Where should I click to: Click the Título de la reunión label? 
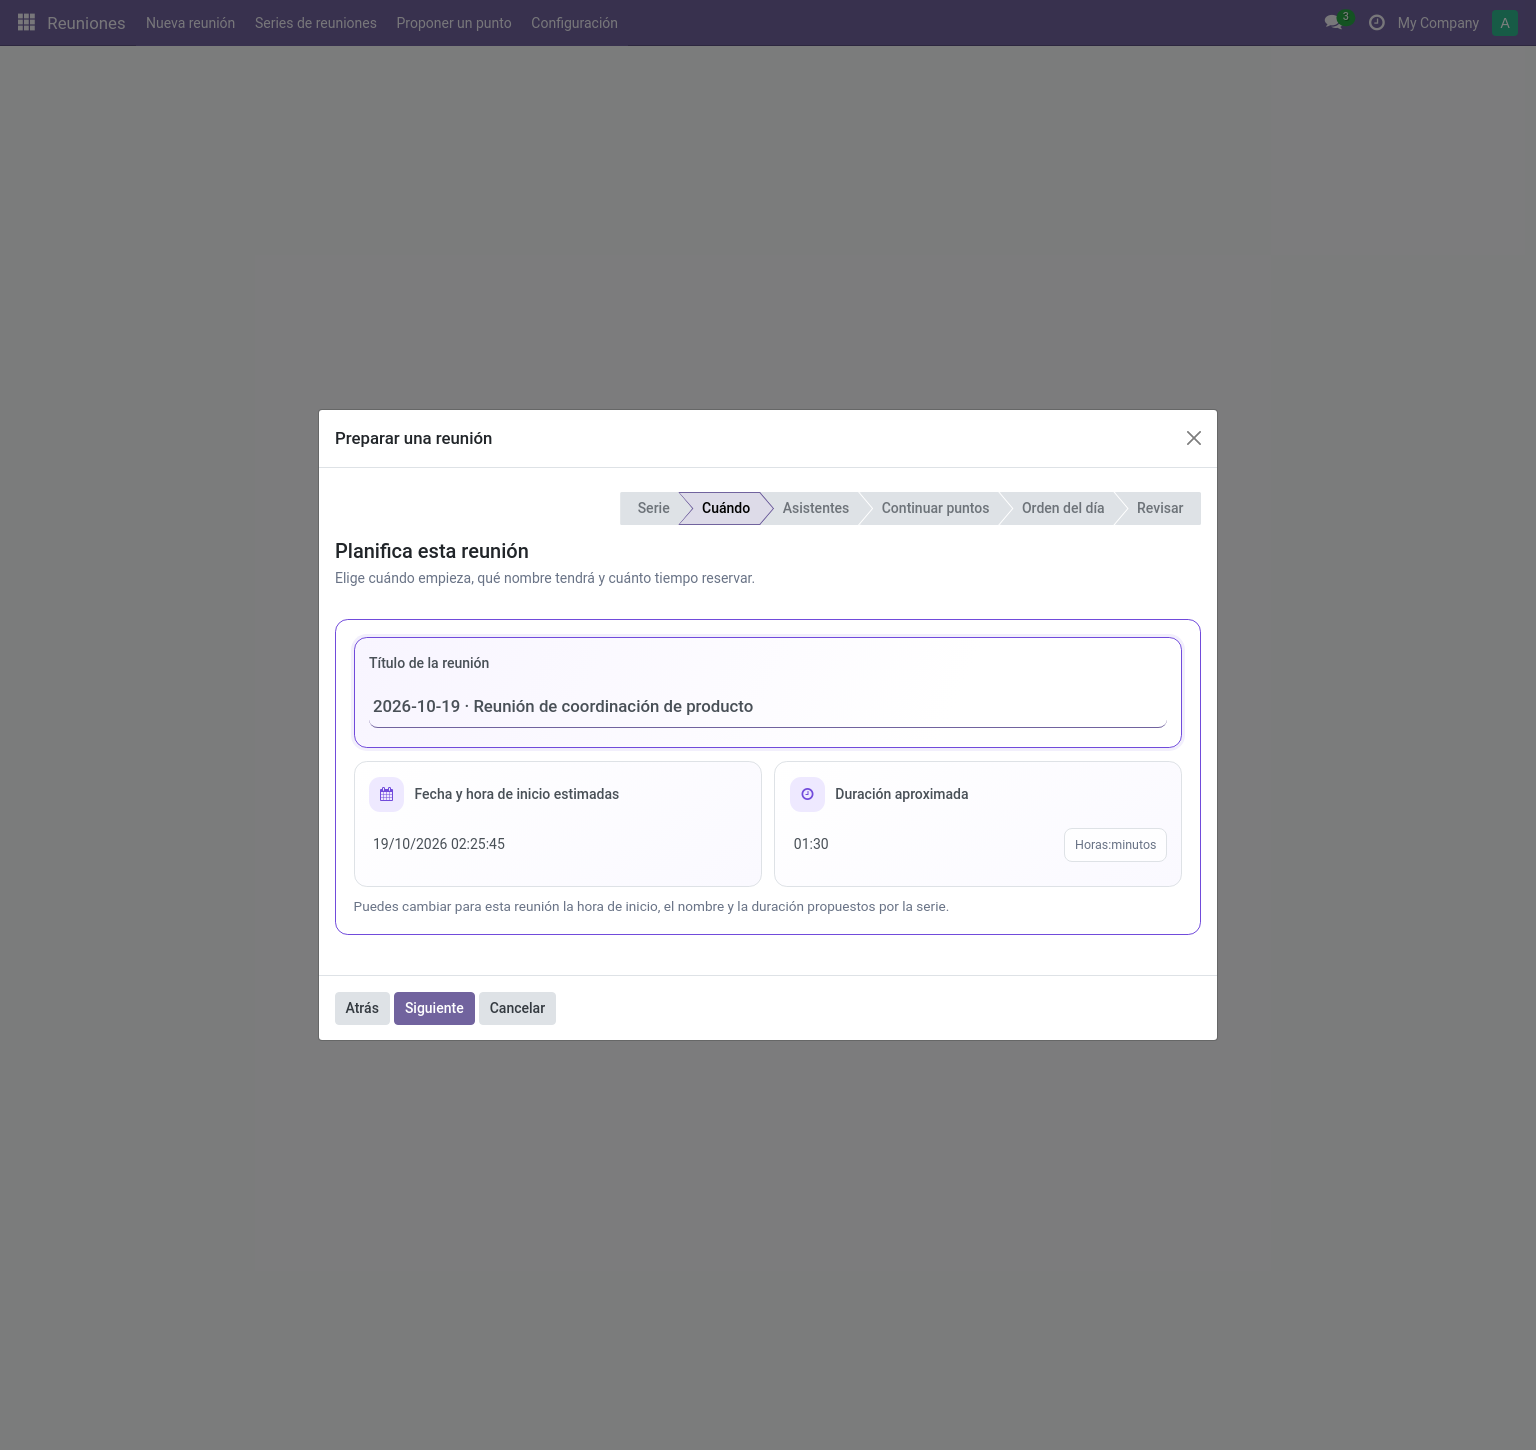429,663
